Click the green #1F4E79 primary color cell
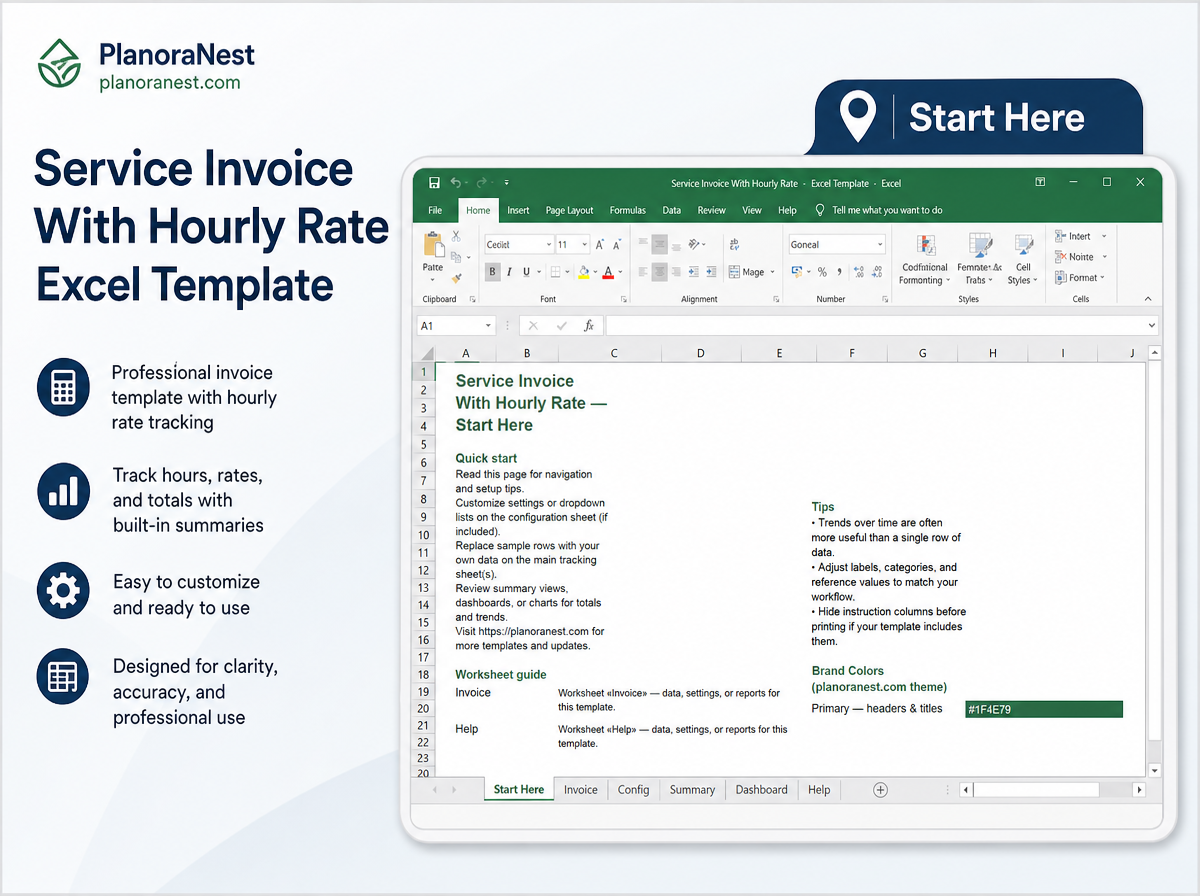Image resolution: width=1200 pixels, height=896 pixels. [1043, 709]
